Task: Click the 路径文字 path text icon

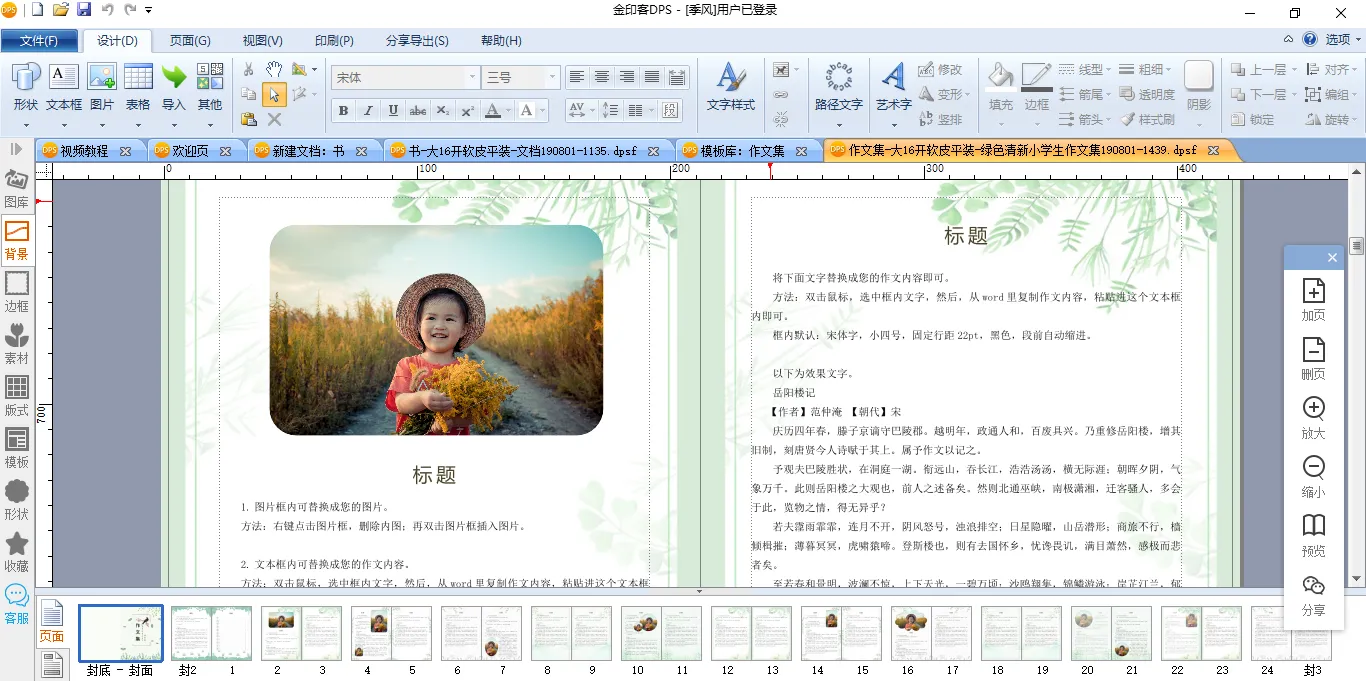Action: tap(838, 87)
